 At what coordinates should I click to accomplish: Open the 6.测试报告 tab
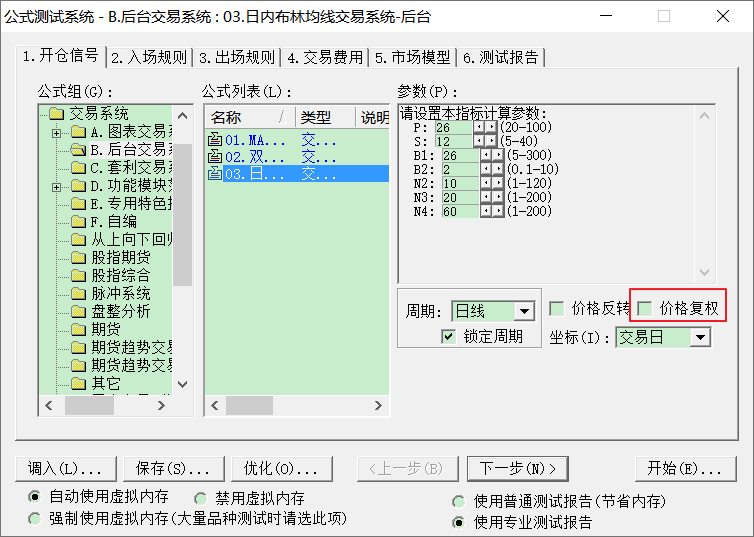tap(500, 58)
